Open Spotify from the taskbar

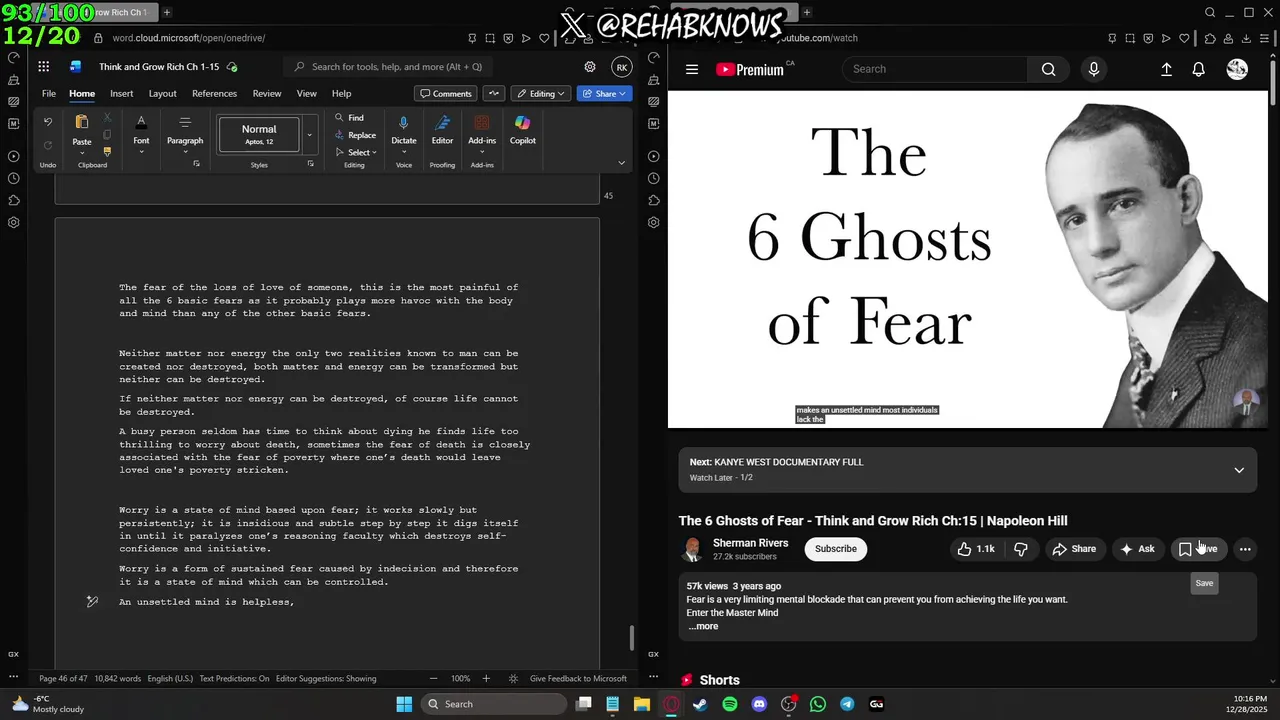[x=730, y=704]
